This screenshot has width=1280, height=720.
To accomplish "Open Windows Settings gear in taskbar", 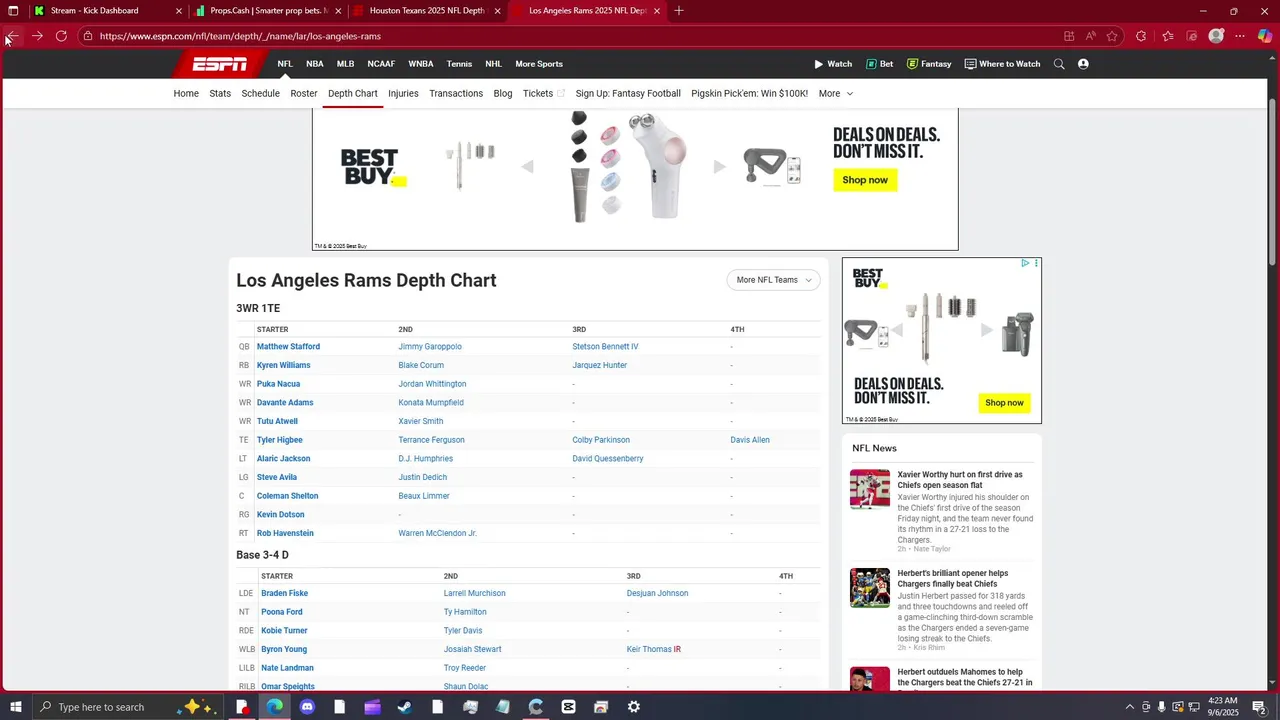I will pyautogui.click(x=634, y=707).
